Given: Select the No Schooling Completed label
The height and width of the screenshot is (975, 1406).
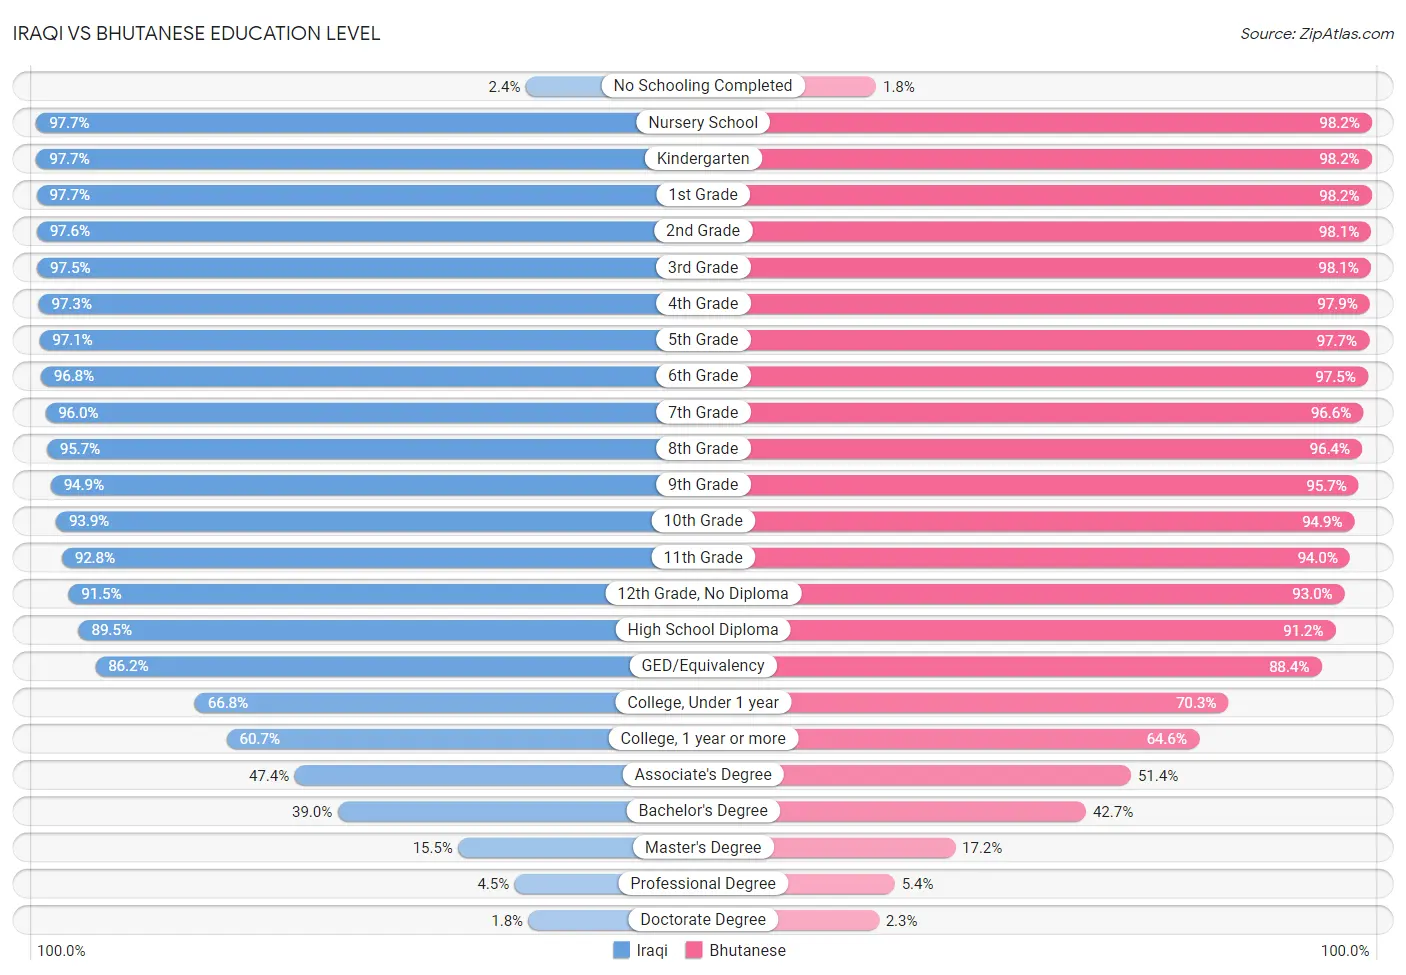Looking at the screenshot, I should tap(703, 86).
